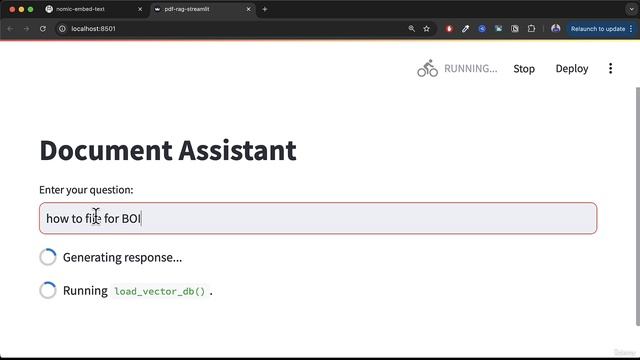Open the blue circular extension icon
Image resolution: width=640 pixels, height=360 pixels.
(482, 29)
